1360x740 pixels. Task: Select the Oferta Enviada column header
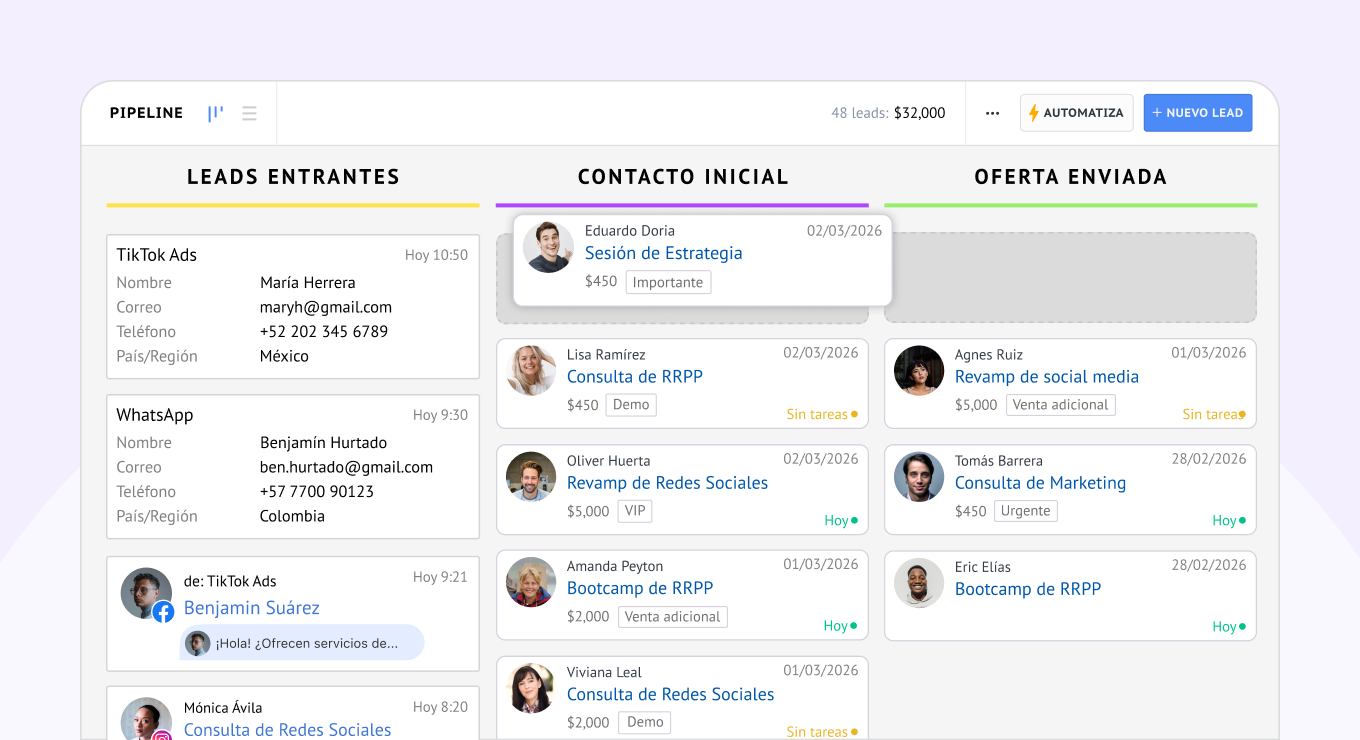(x=1070, y=177)
